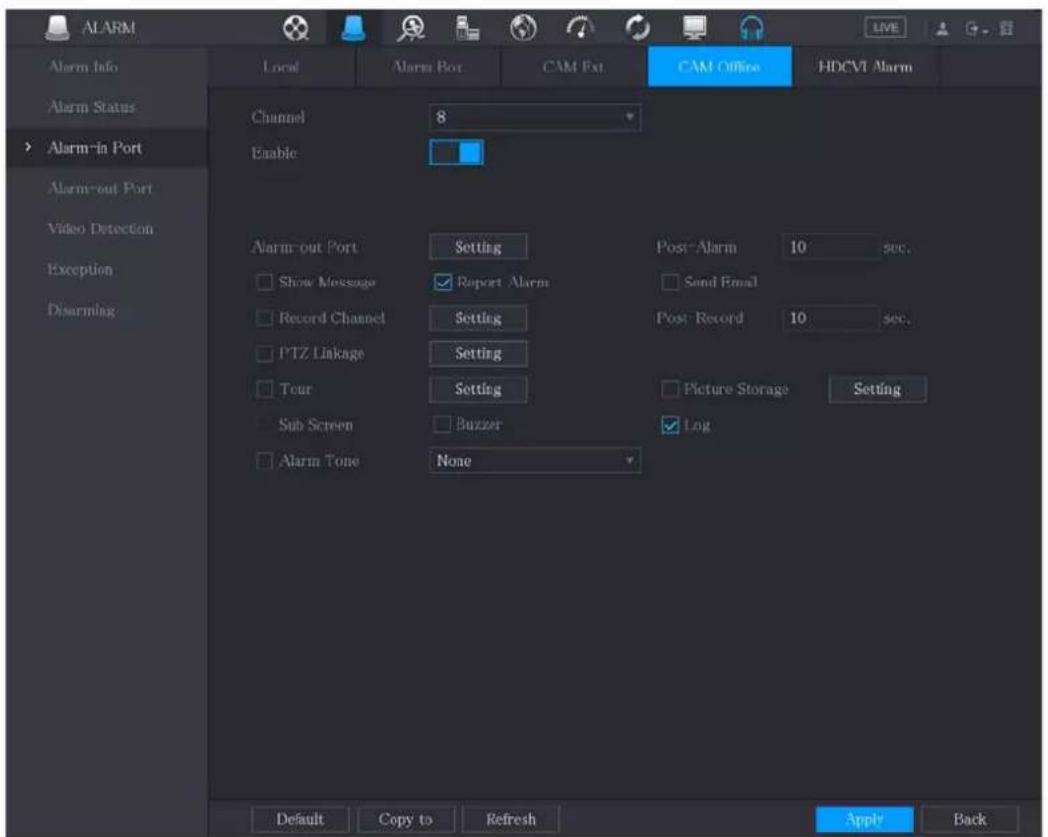Click Setting for PTZ Linkage

tap(478, 354)
